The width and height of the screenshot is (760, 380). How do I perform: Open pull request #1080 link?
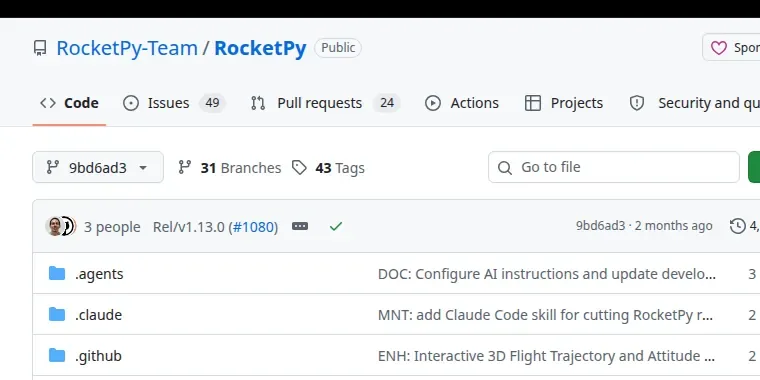point(253,227)
